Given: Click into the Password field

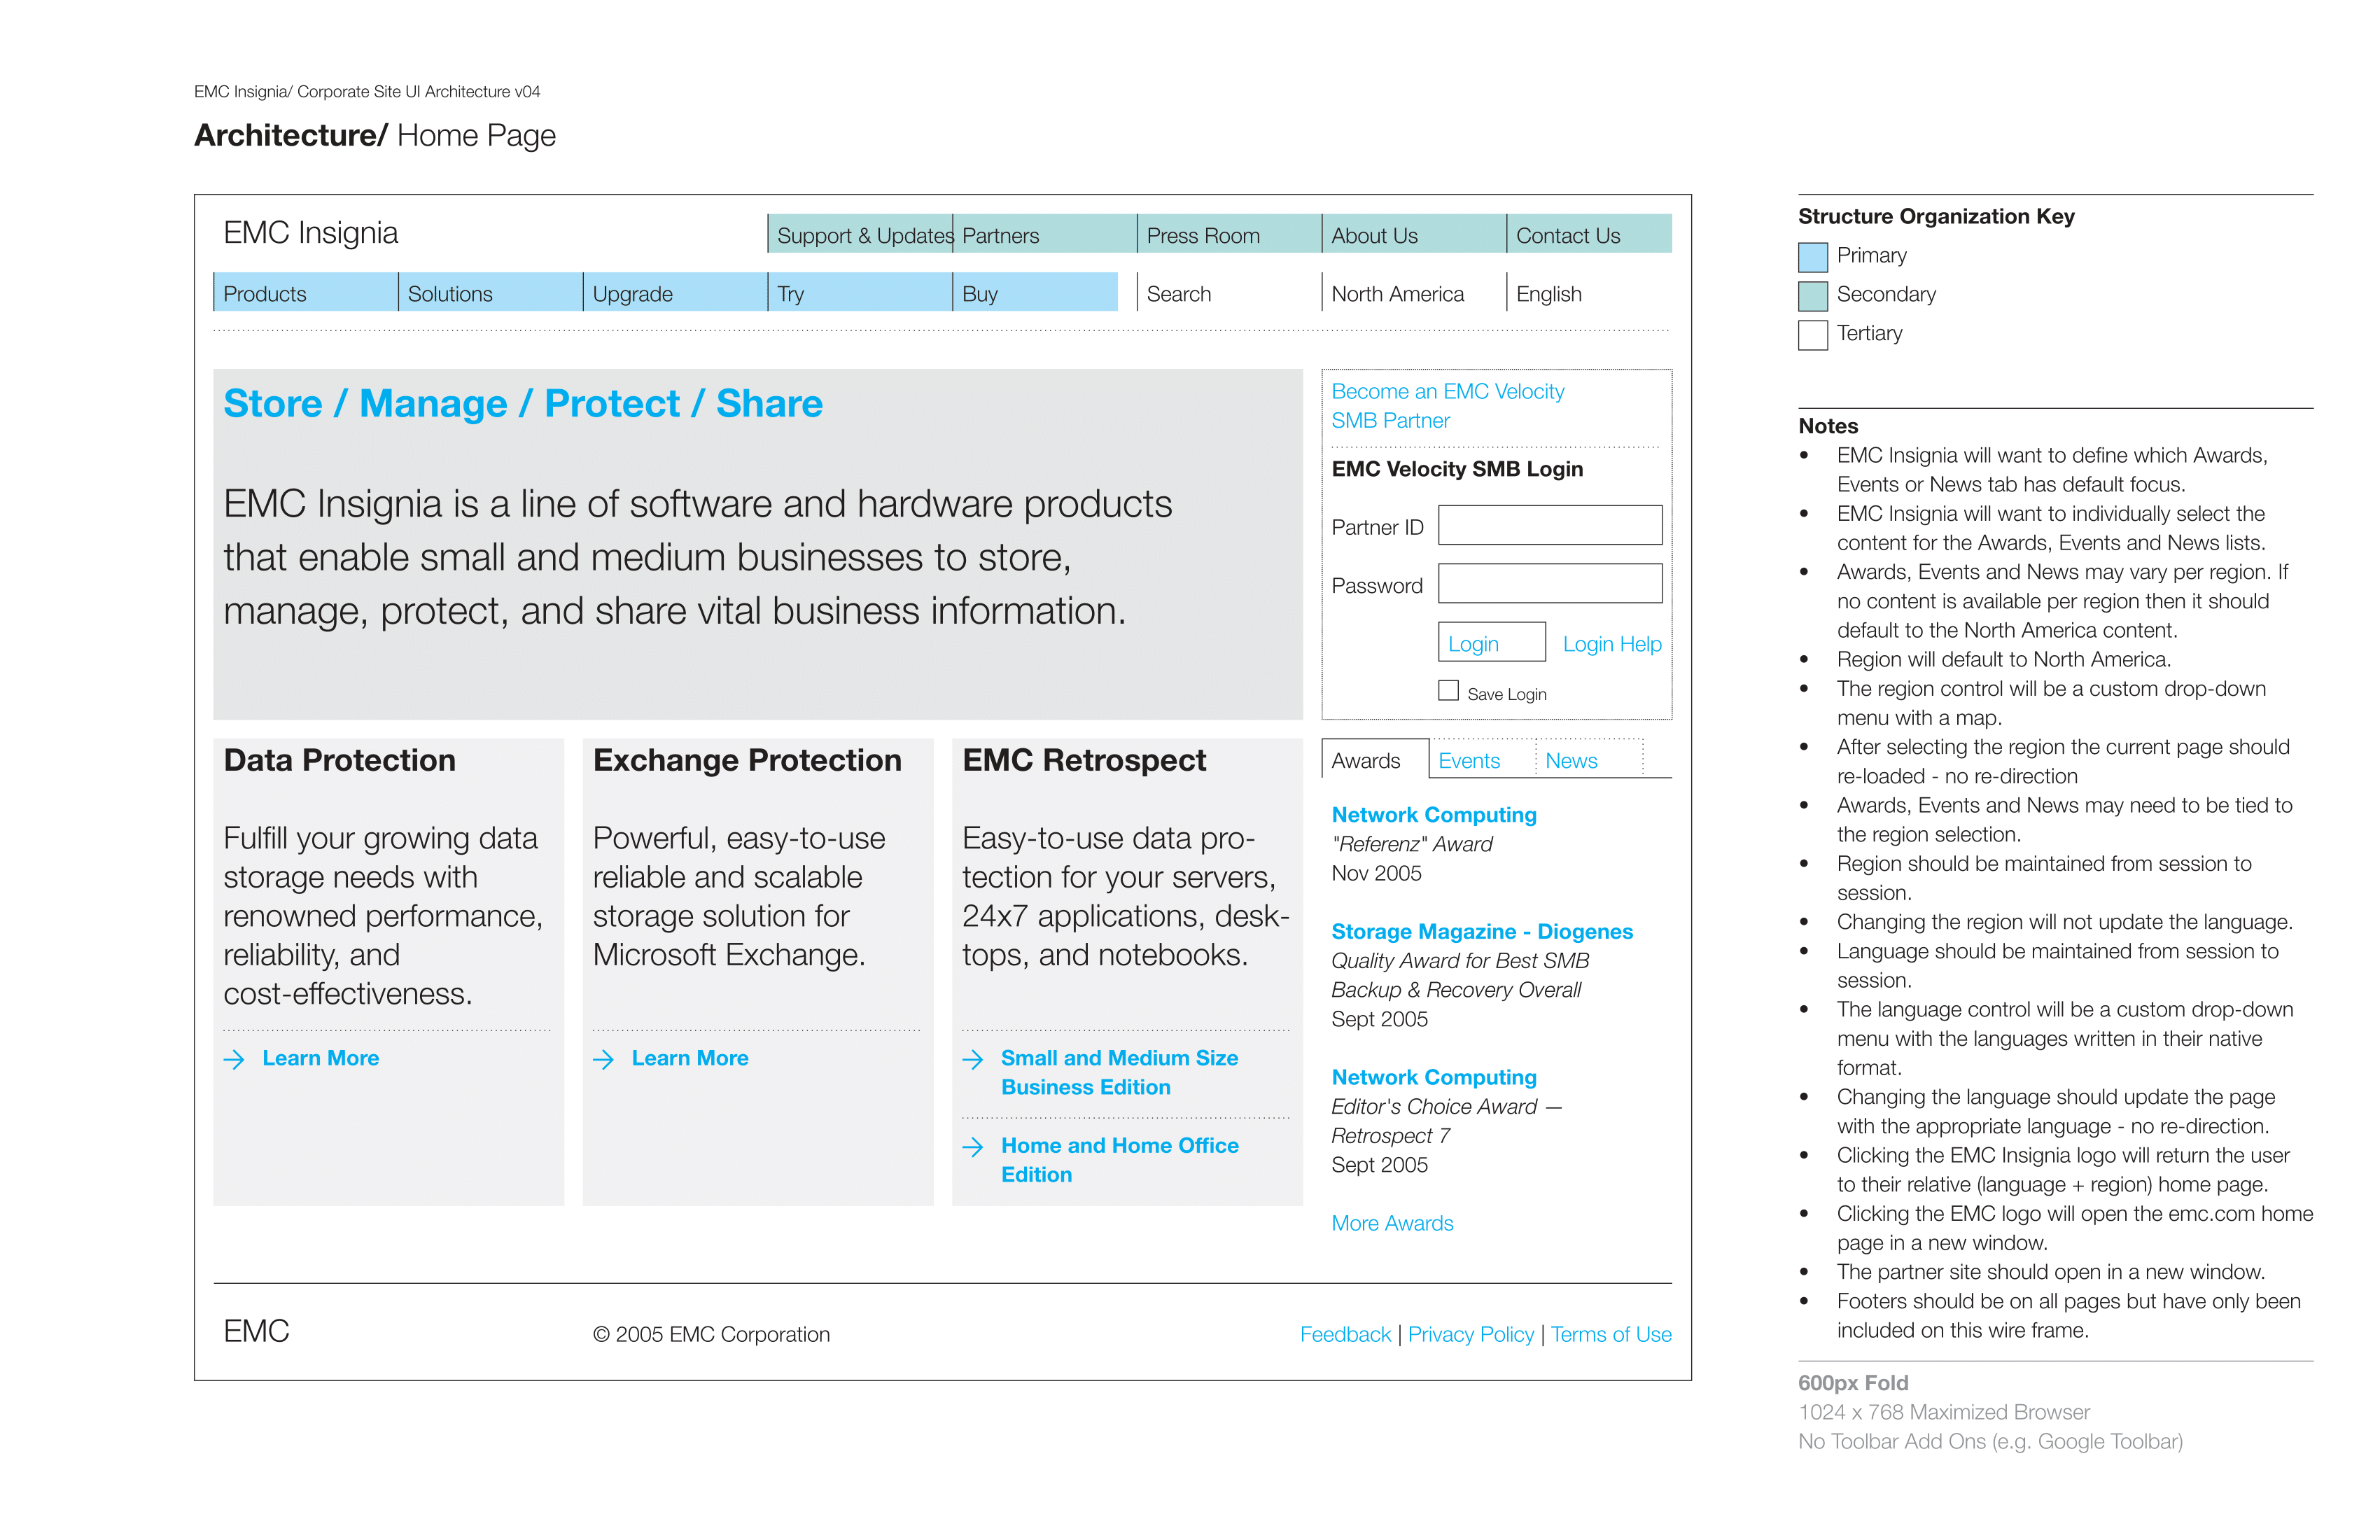Looking at the screenshot, I should click(x=1550, y=583).
